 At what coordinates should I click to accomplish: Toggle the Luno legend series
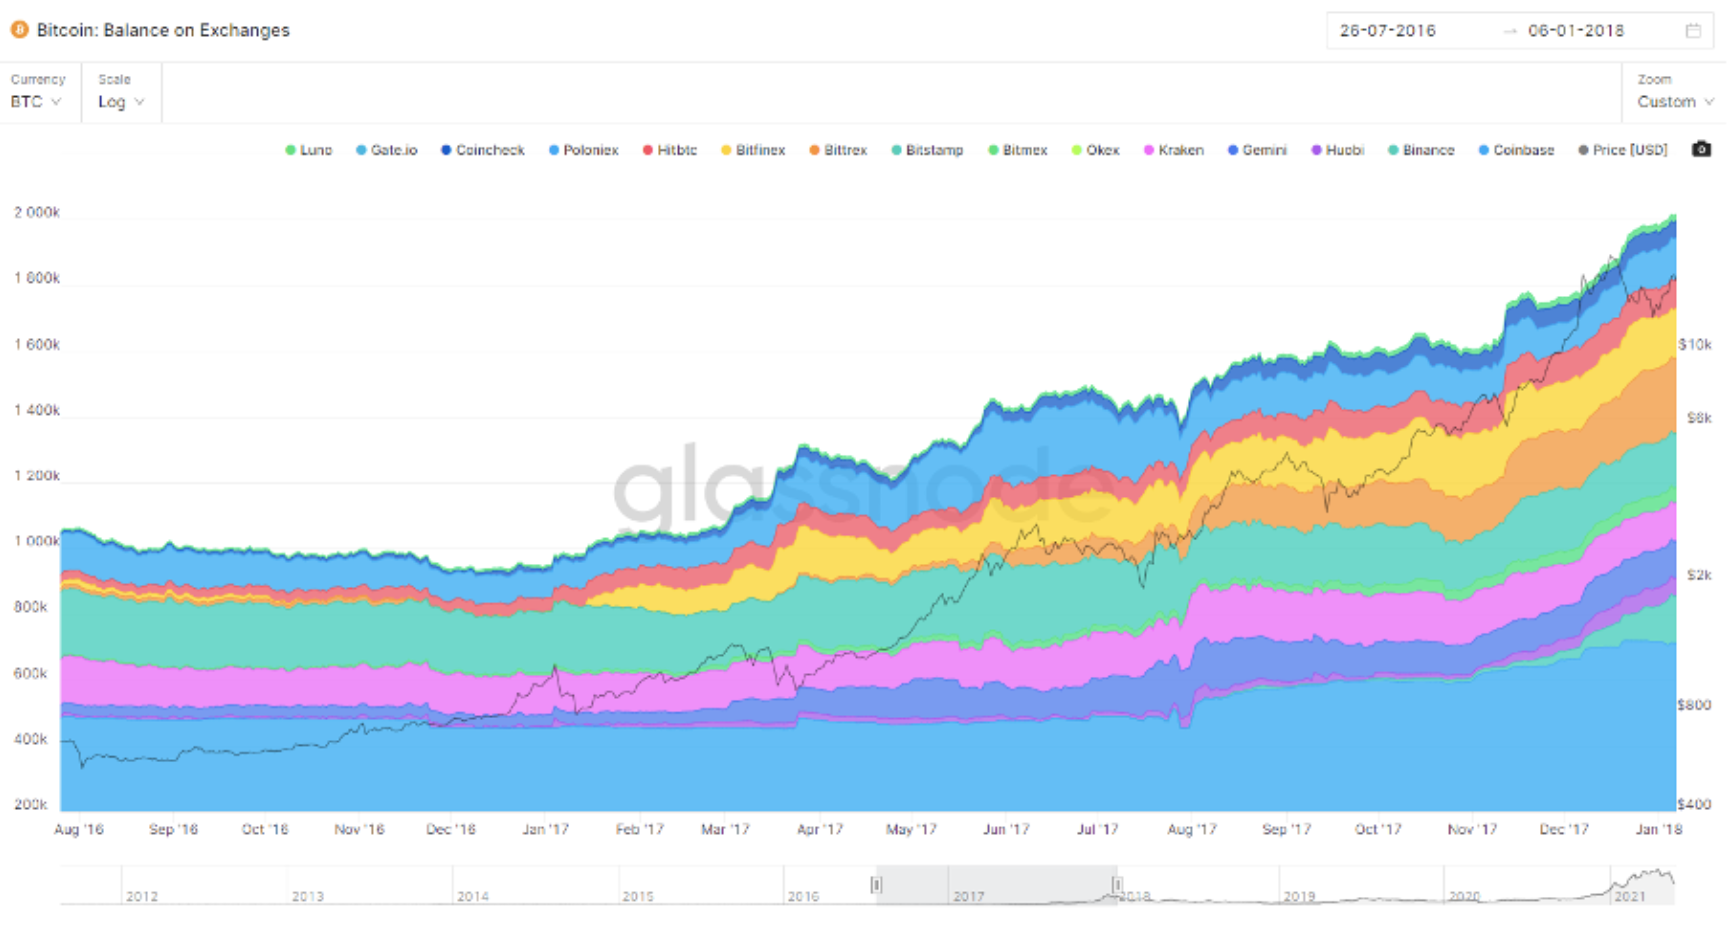tap(308, 150)
